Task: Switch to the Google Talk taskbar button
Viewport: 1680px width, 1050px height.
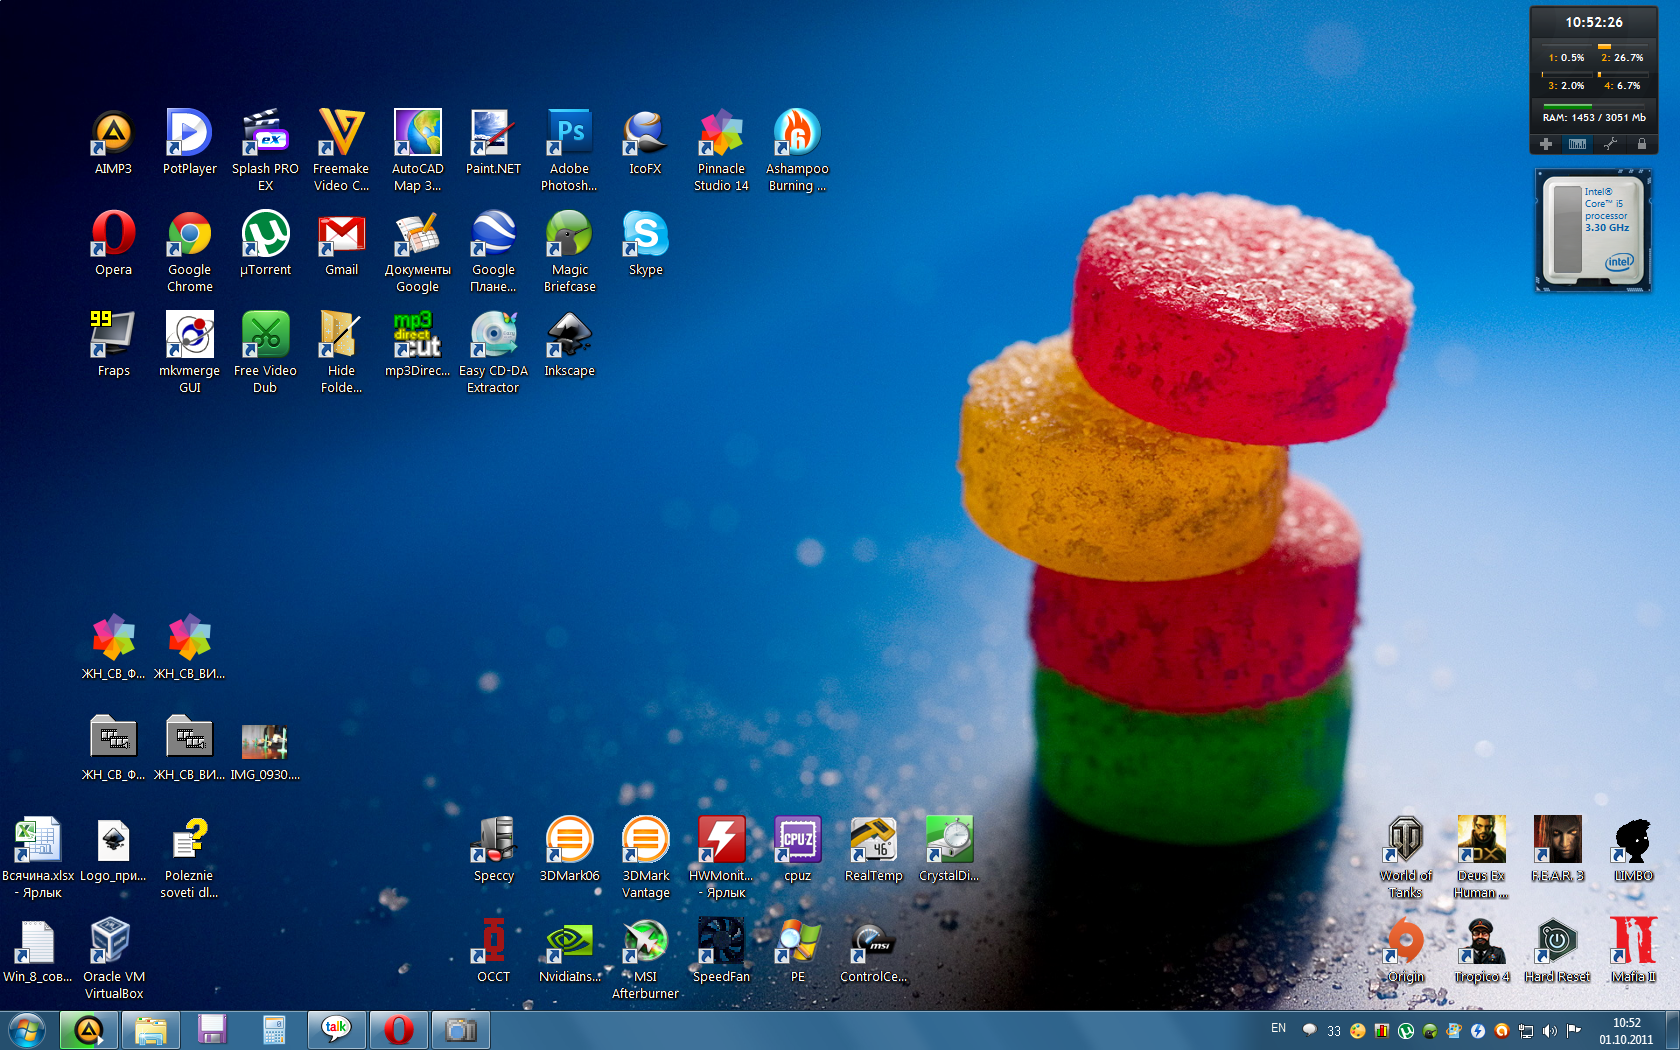Action: 336,1030
